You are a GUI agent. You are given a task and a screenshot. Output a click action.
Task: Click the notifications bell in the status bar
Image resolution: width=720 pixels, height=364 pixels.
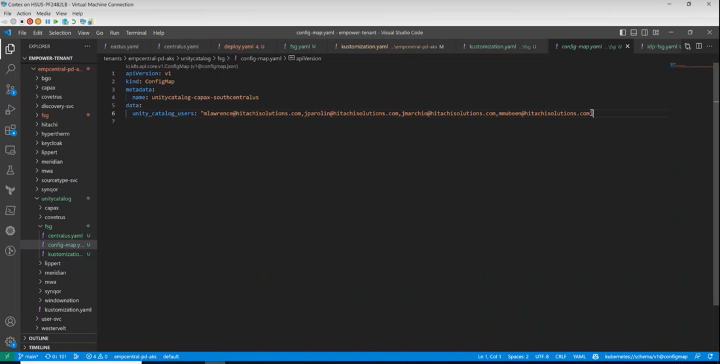(x=710, y=357)
